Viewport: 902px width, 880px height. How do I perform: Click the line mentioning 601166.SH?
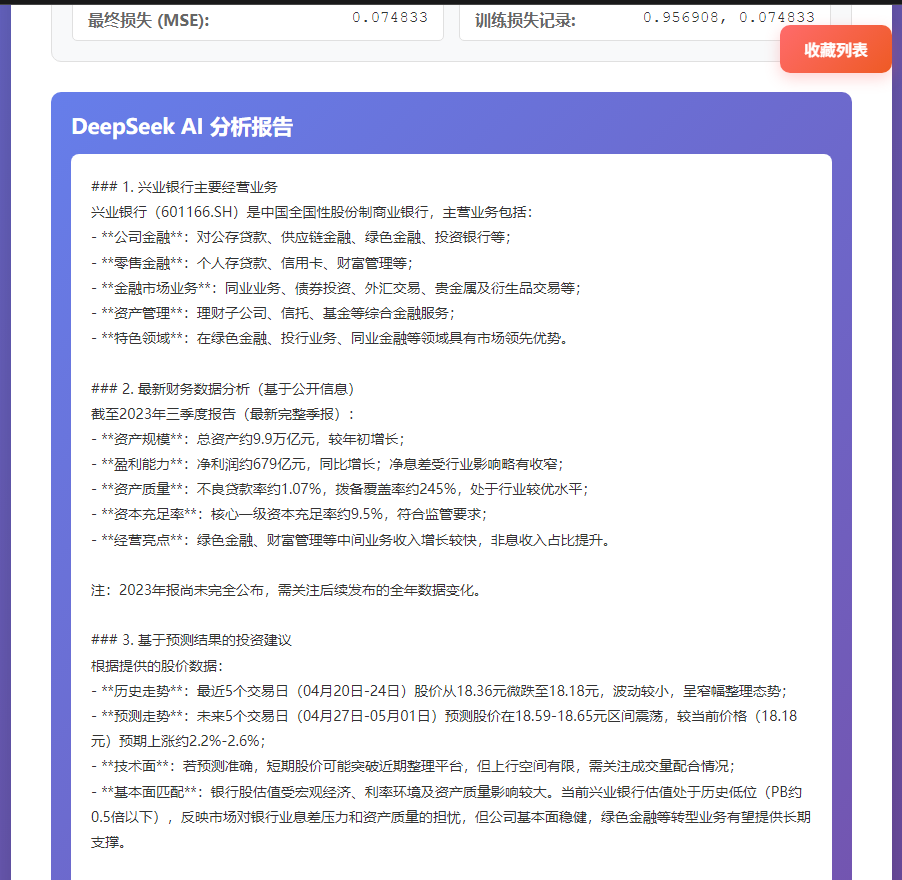tap(312, 212)
